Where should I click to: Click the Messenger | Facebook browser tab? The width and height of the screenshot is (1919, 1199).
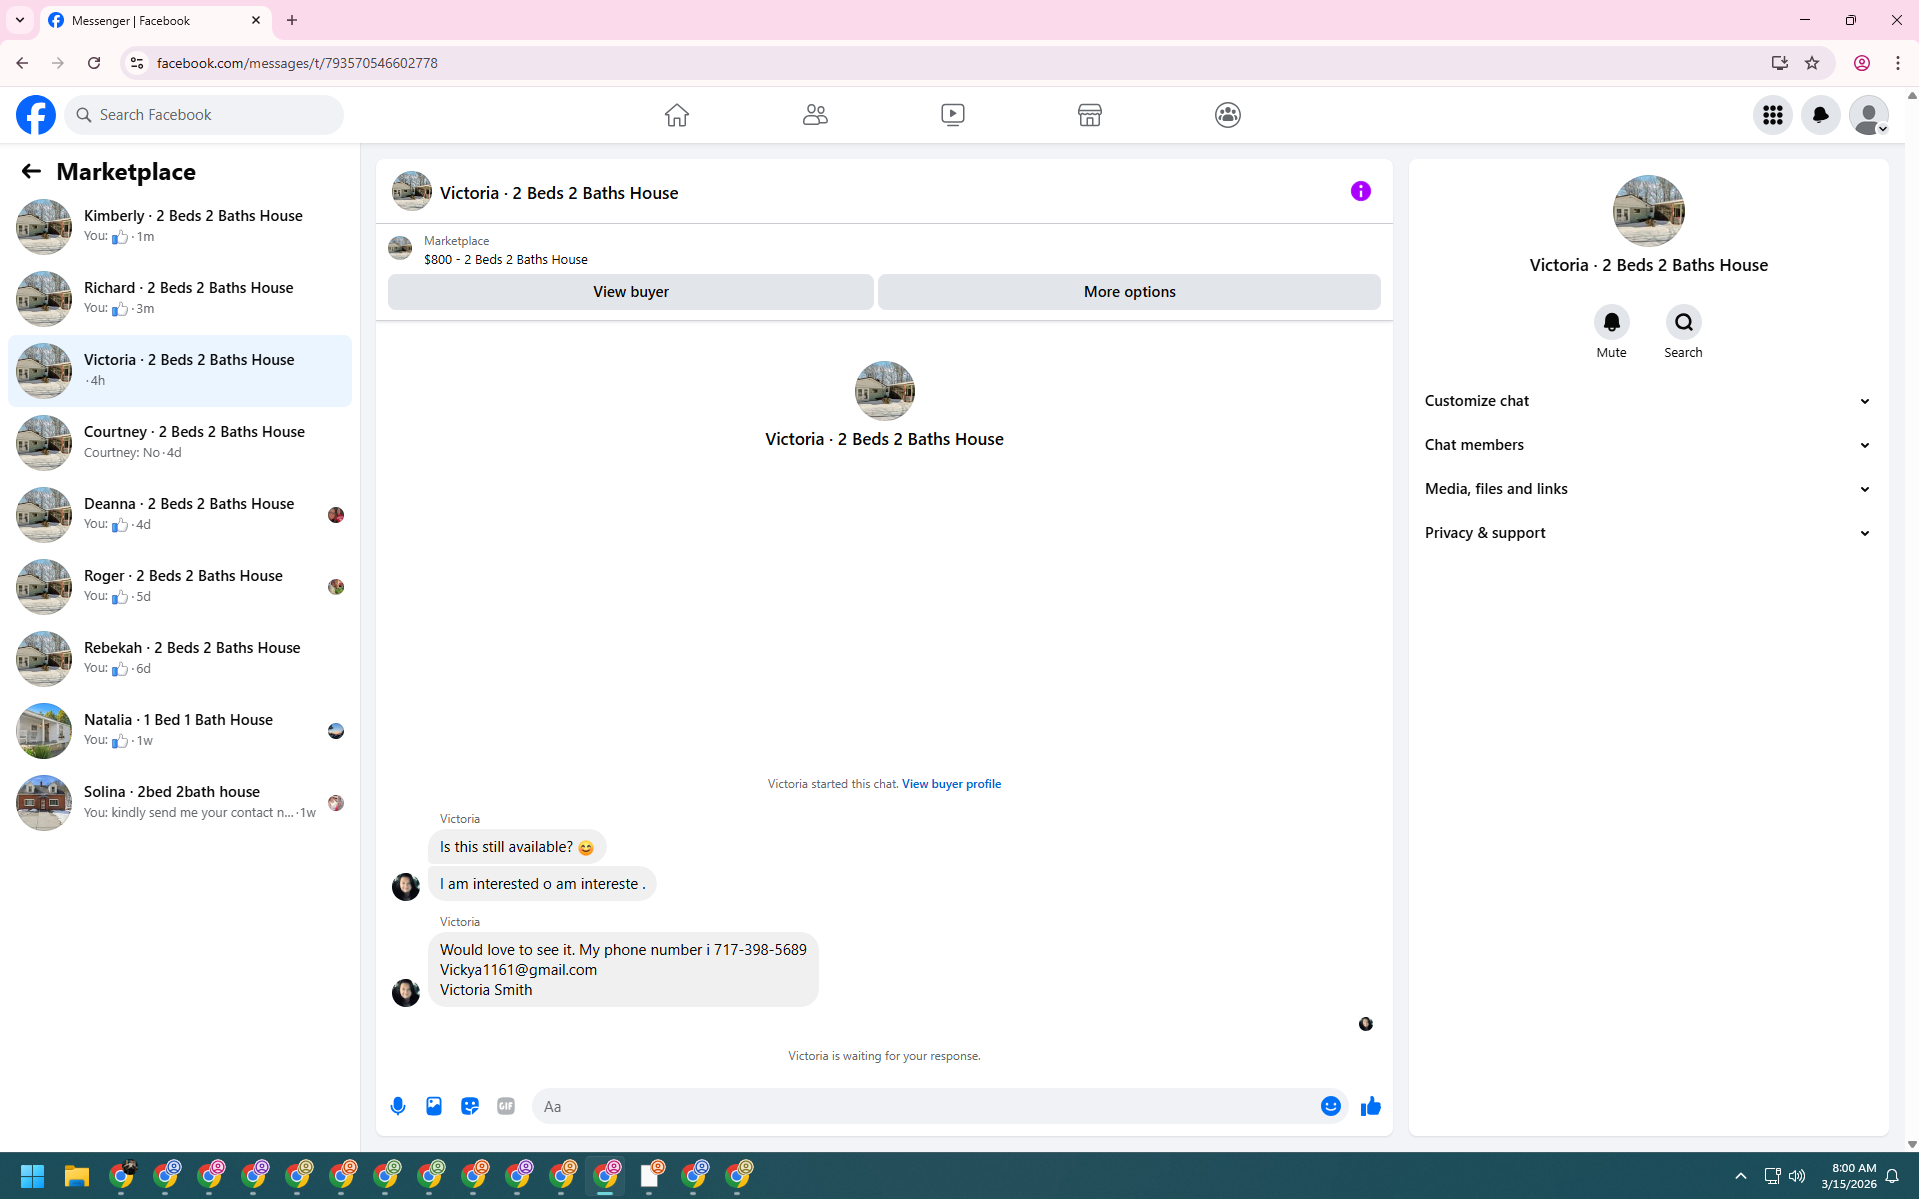pyautogui.click(x=155, y=20)
